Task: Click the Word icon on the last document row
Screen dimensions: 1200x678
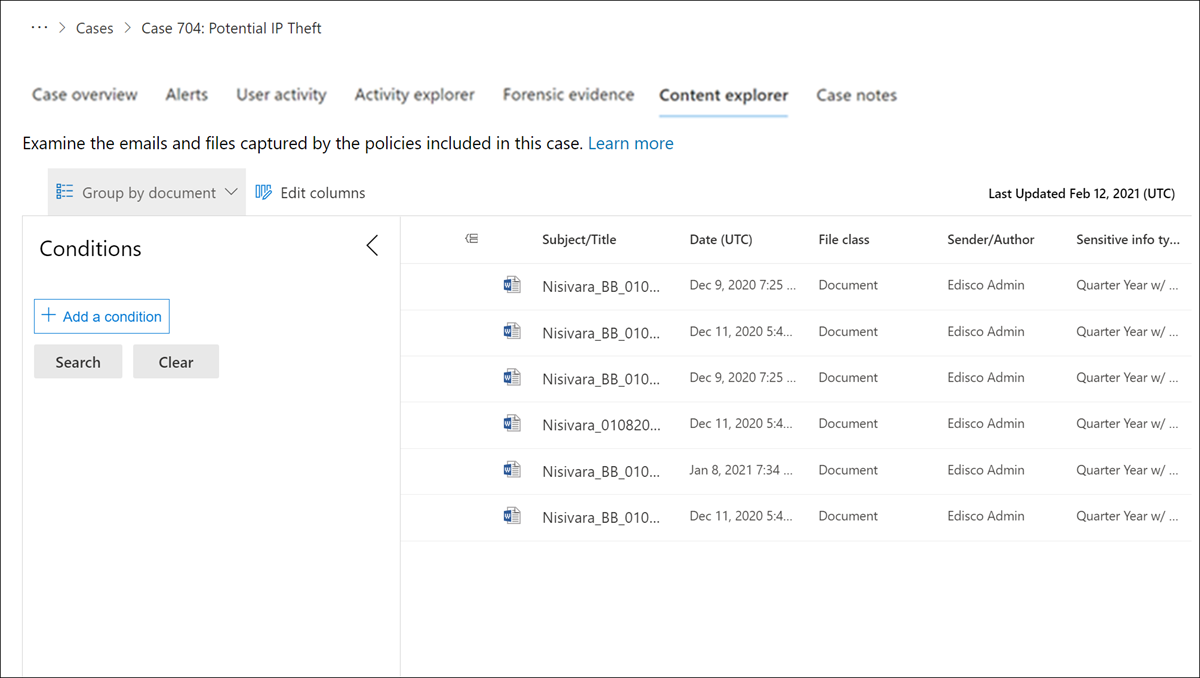Action: coord(512,515)
